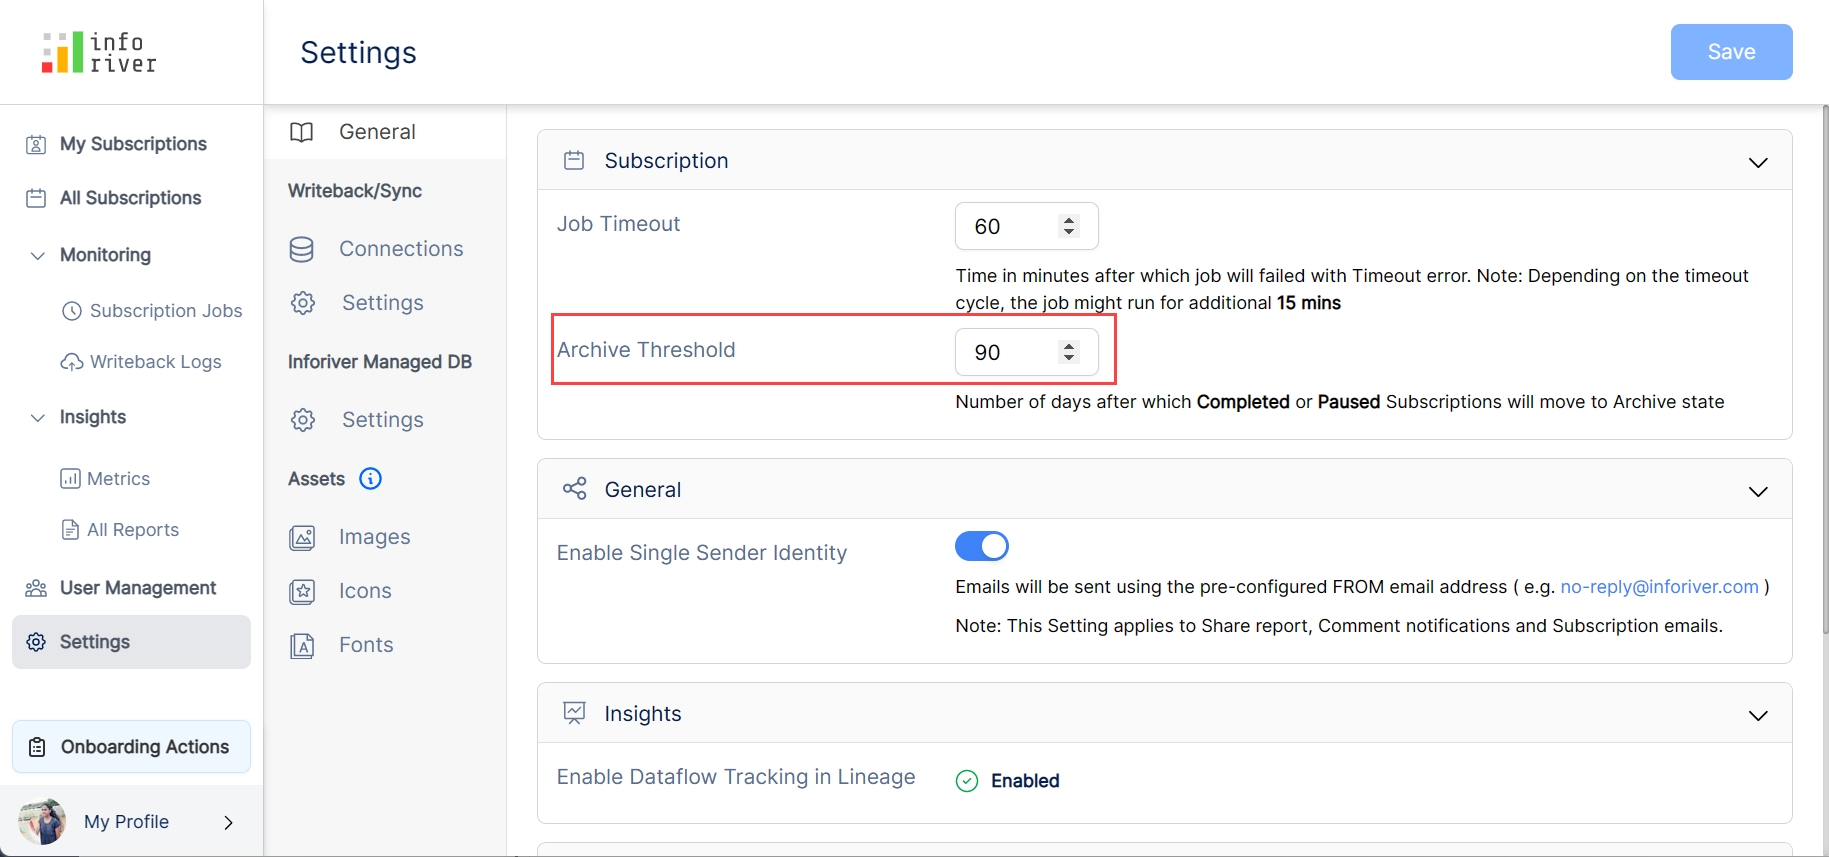Collapse the General settings section

click(x=1757, y=491)
